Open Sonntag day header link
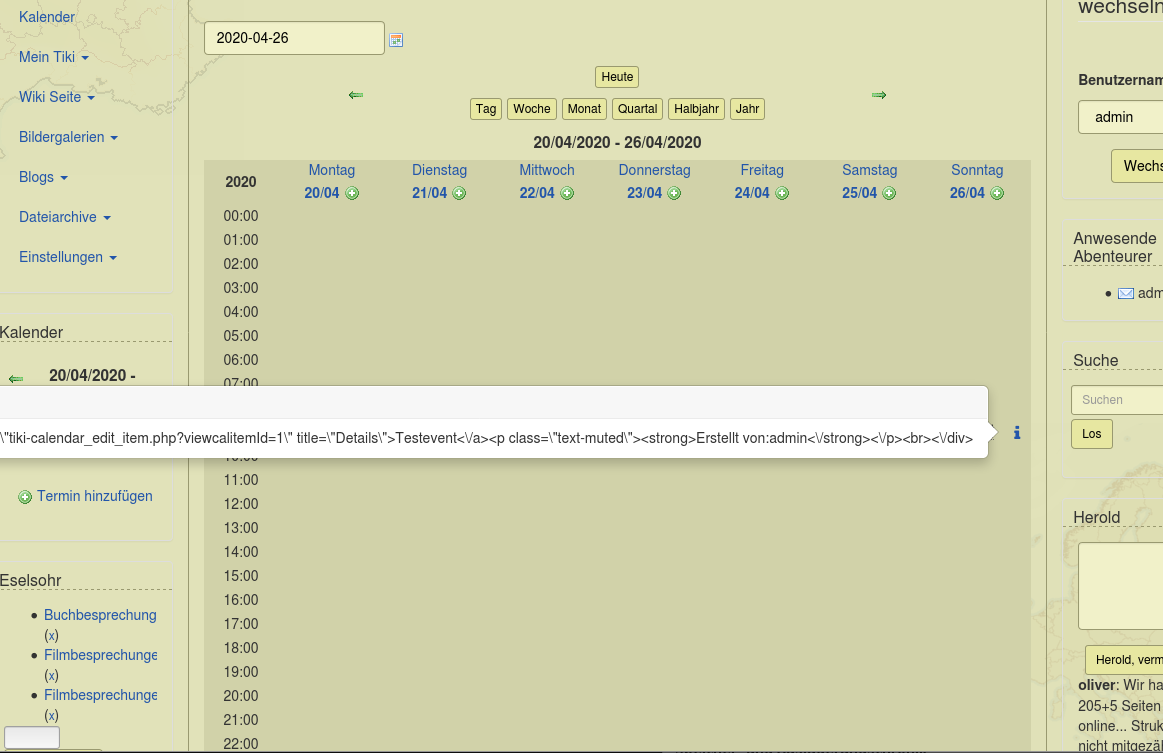Viewport: 1163px width, 753px height. point(977,170)
